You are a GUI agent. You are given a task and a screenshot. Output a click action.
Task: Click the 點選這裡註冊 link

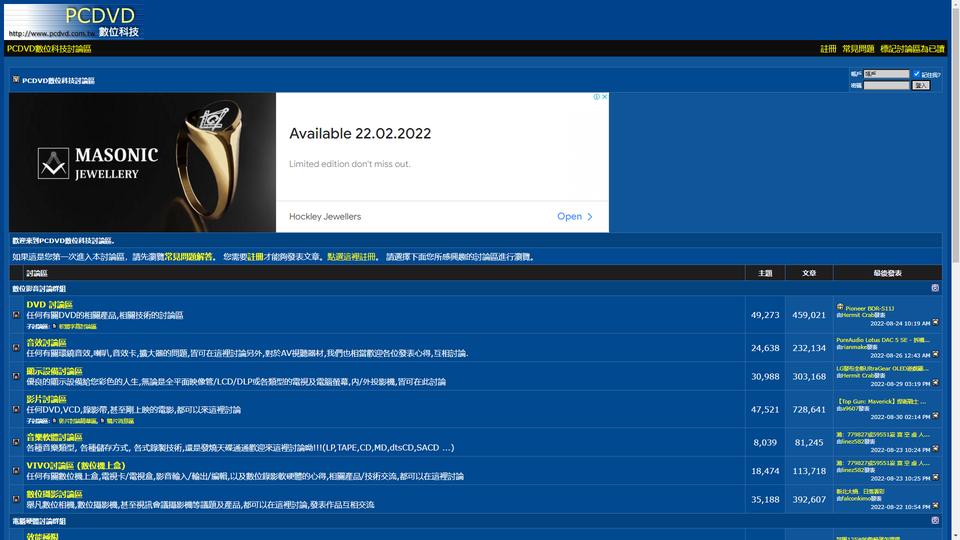pyautogui.click(x=351, y=257)
